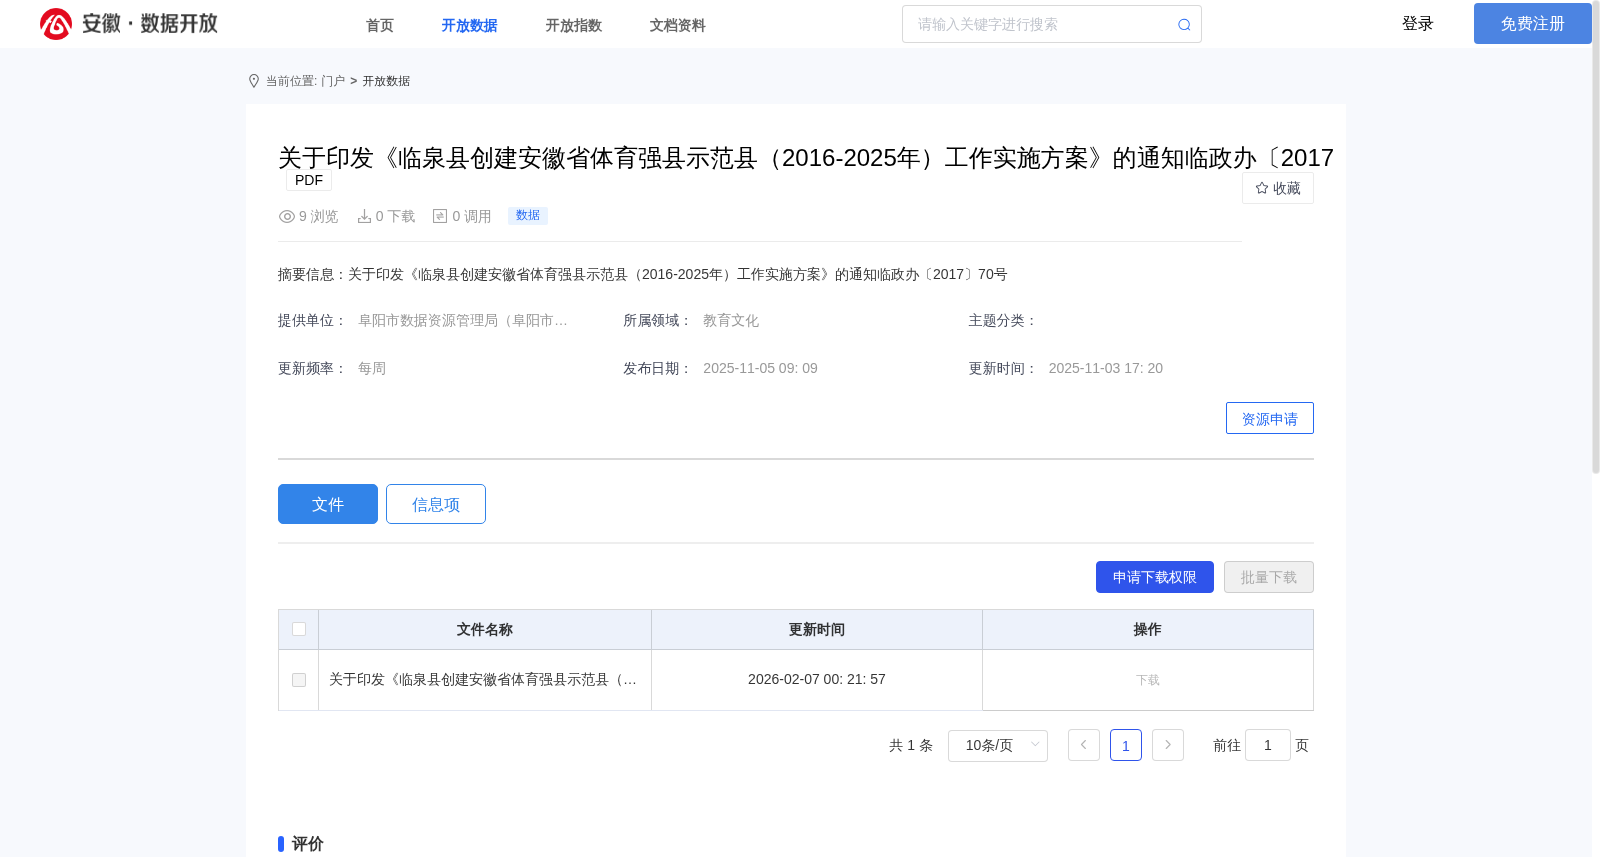Click the 申请下载权限 button
Screen dimensions: 1600x857
[x=1155, y=577]
